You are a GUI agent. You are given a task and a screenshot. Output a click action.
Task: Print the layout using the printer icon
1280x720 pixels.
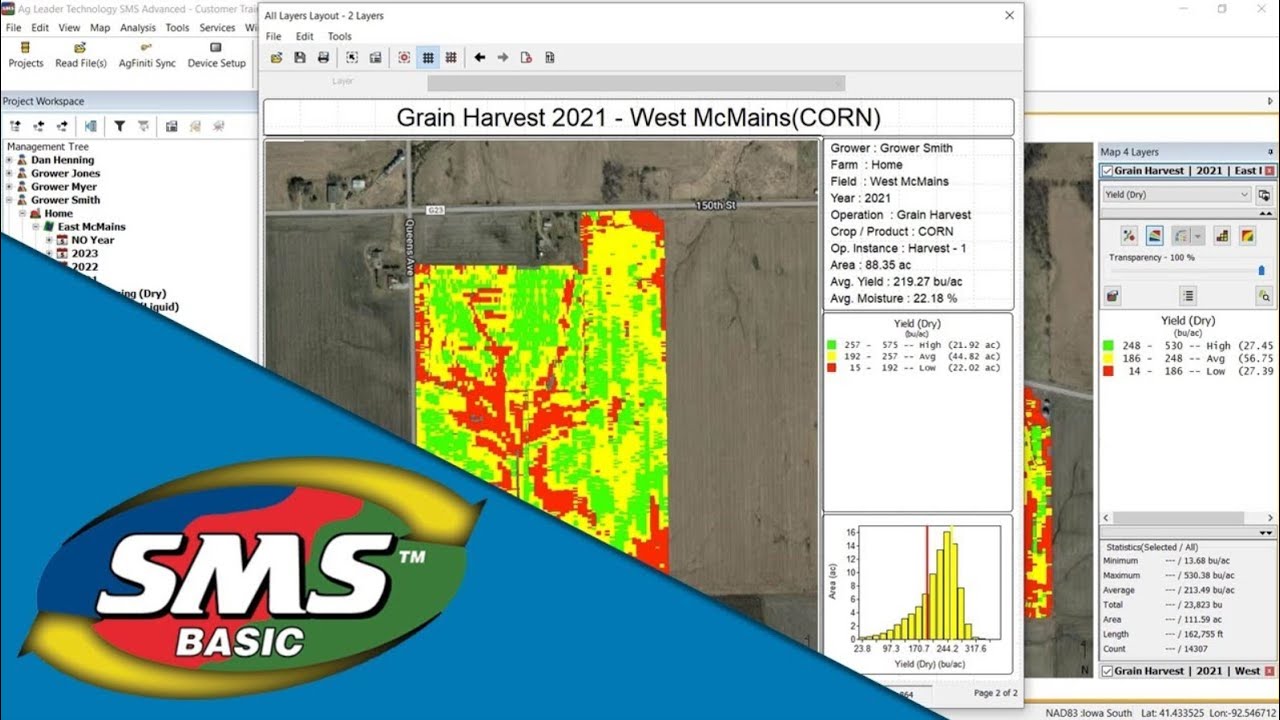click(323, 58)
